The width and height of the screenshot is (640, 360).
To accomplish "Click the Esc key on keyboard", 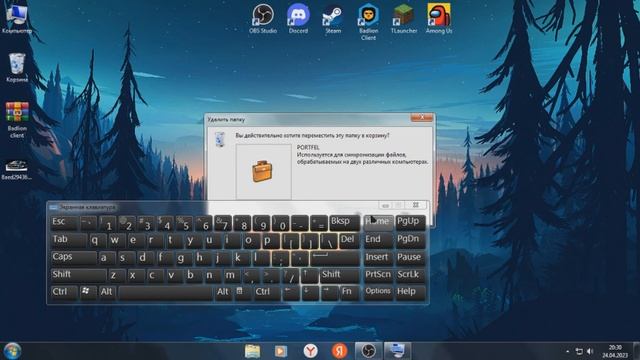I will coord(64,223).
